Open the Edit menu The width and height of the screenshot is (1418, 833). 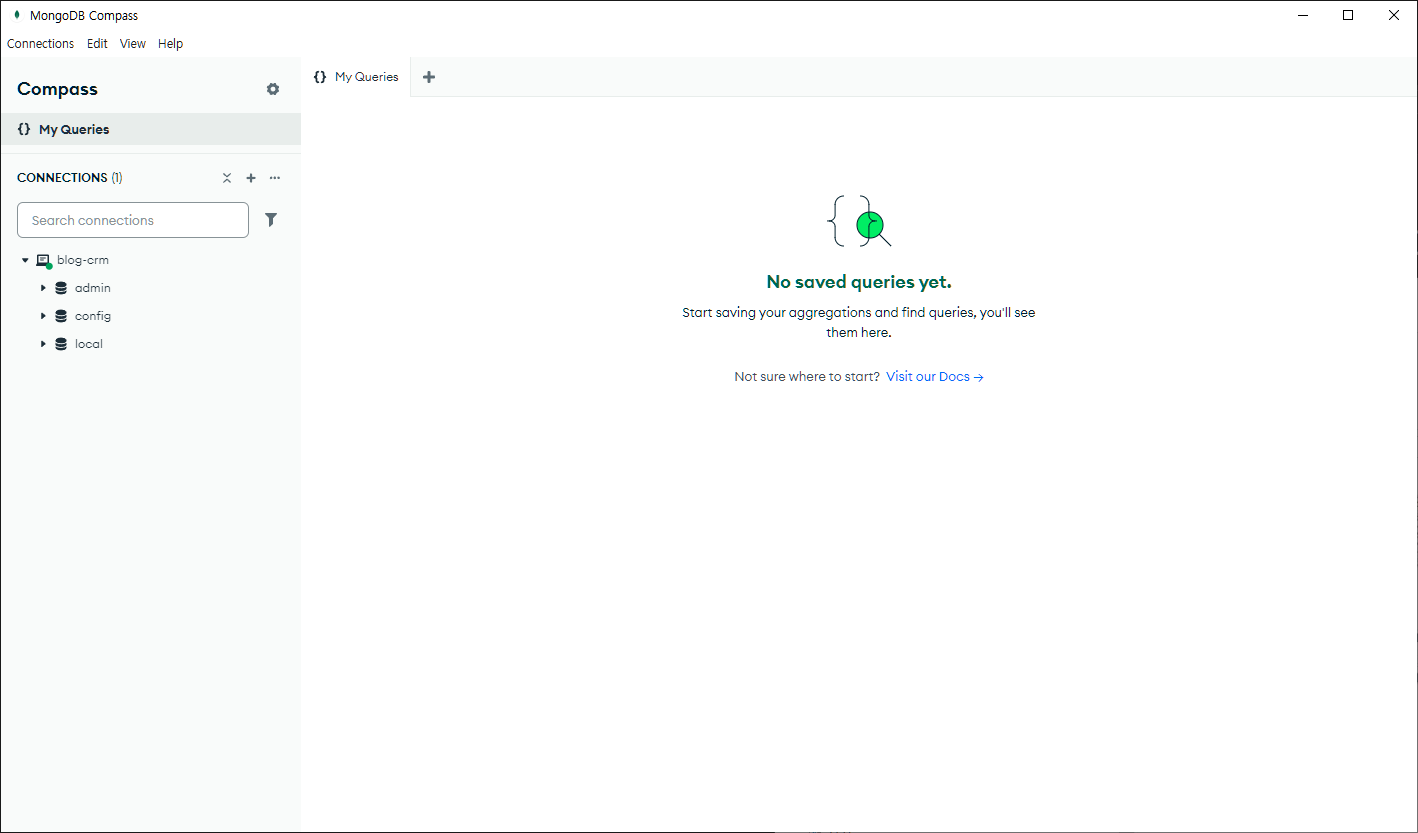point(97,44)
